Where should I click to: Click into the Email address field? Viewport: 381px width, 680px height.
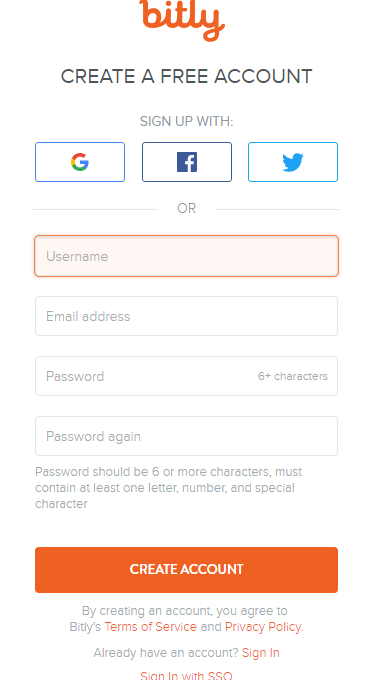[x=186, y=316]
